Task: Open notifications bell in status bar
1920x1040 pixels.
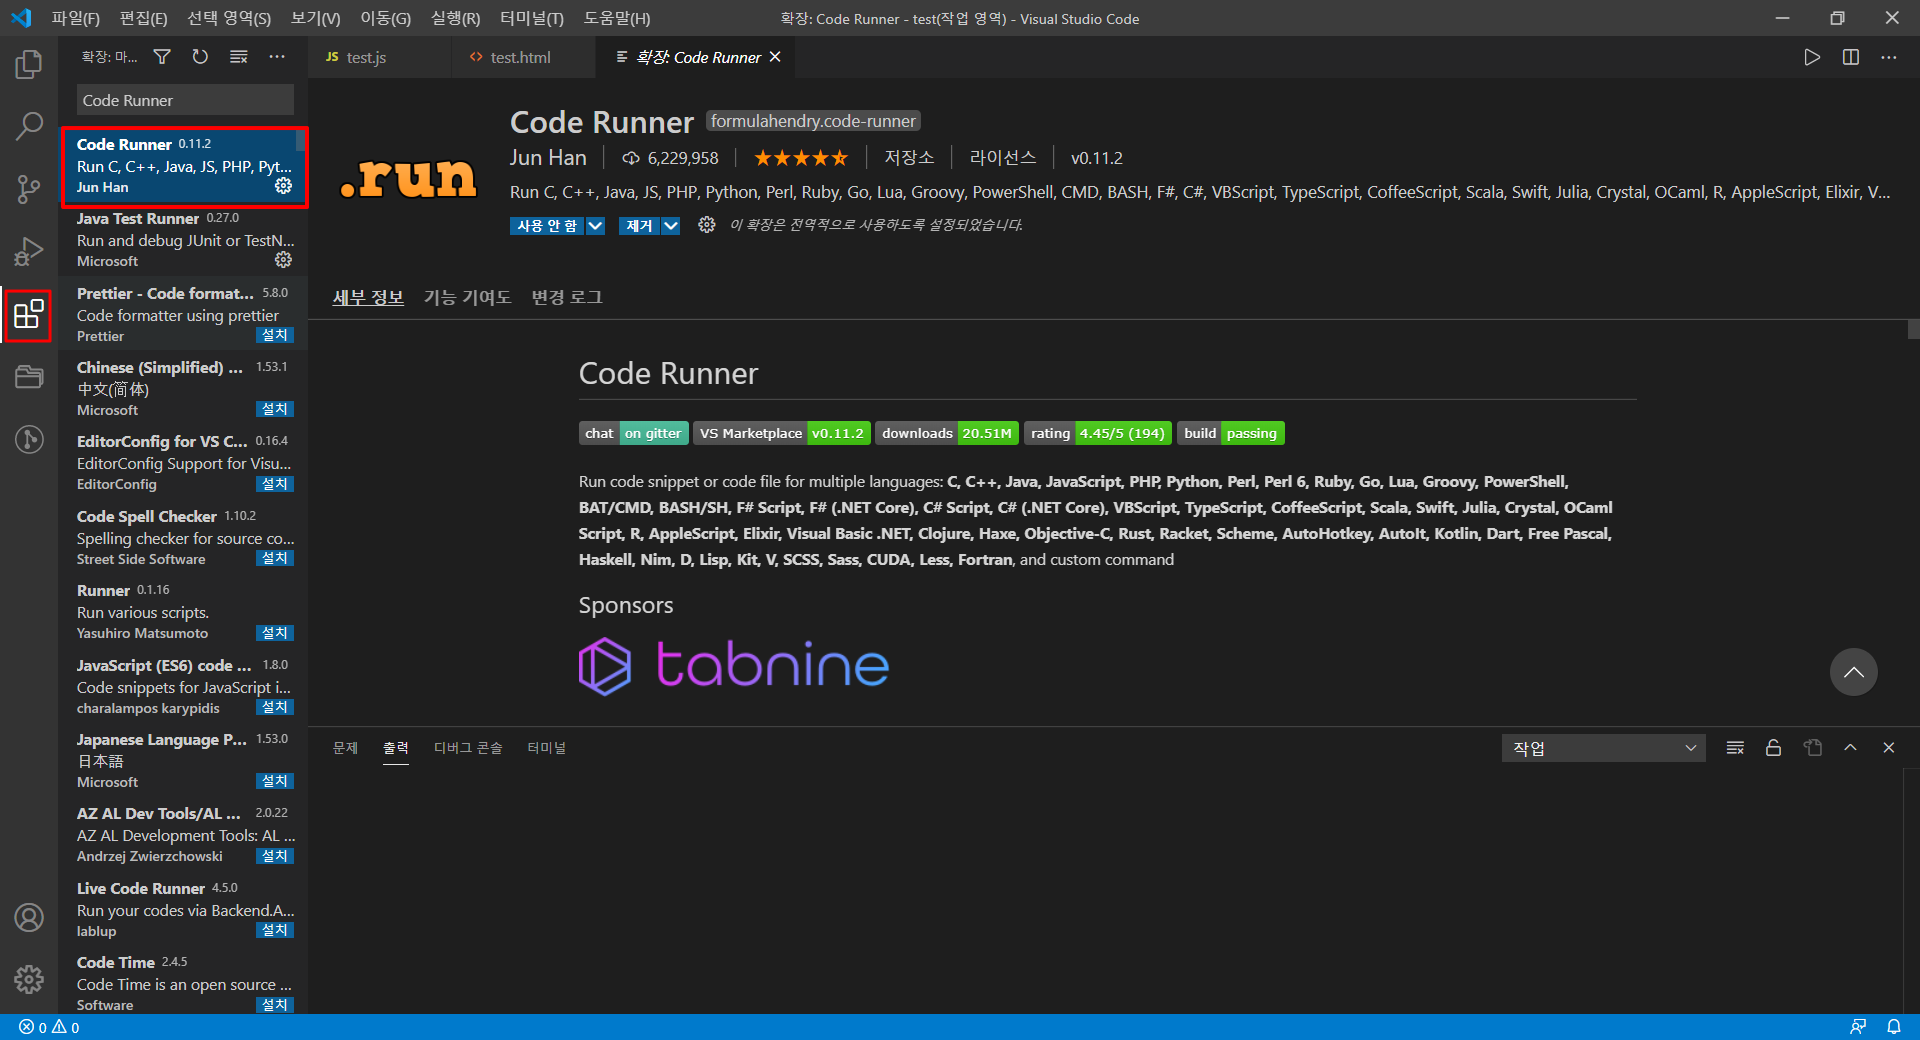Action: point(1894,1027)
